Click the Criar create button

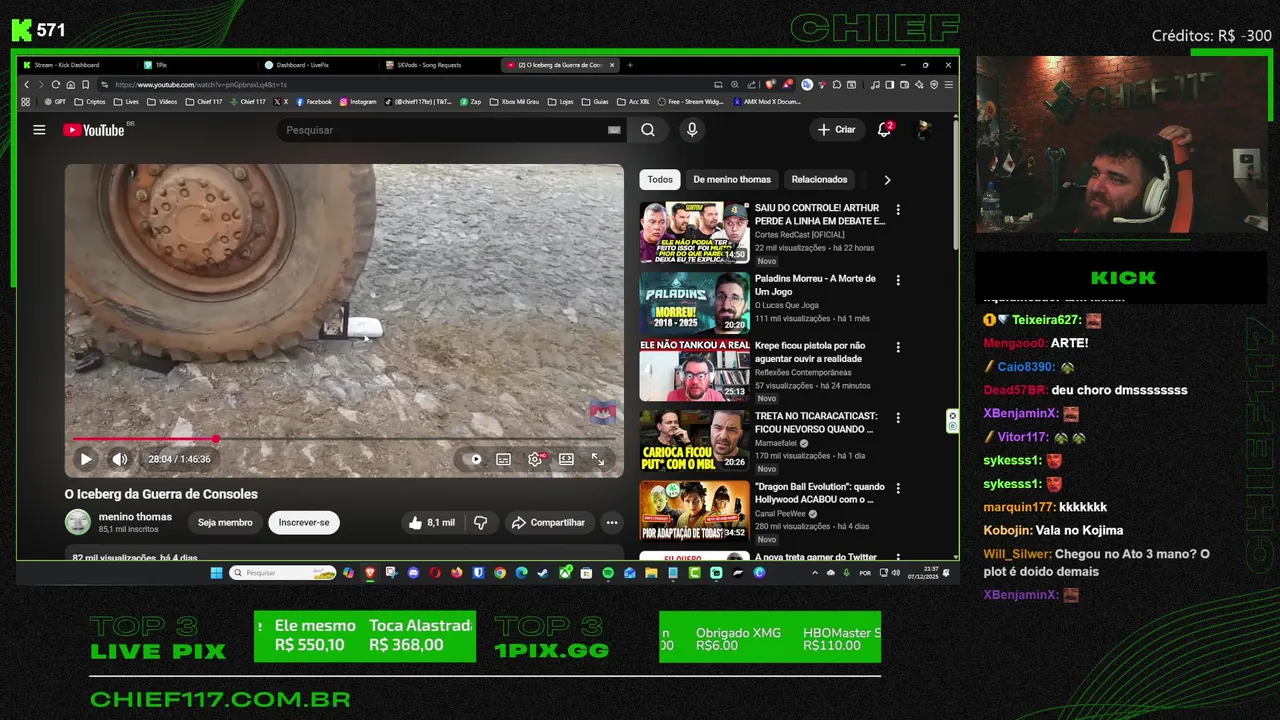(x=837, y=130)
